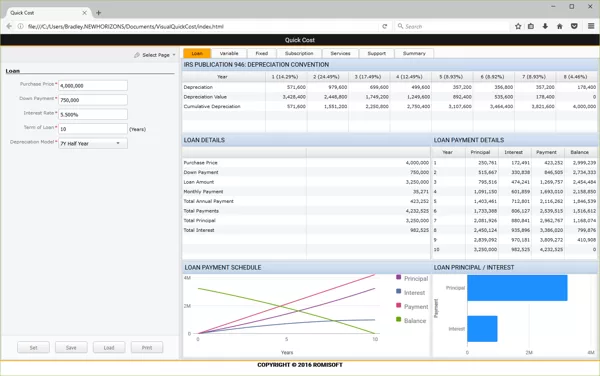
Task: Click the Save button
Action: [71, 348]
